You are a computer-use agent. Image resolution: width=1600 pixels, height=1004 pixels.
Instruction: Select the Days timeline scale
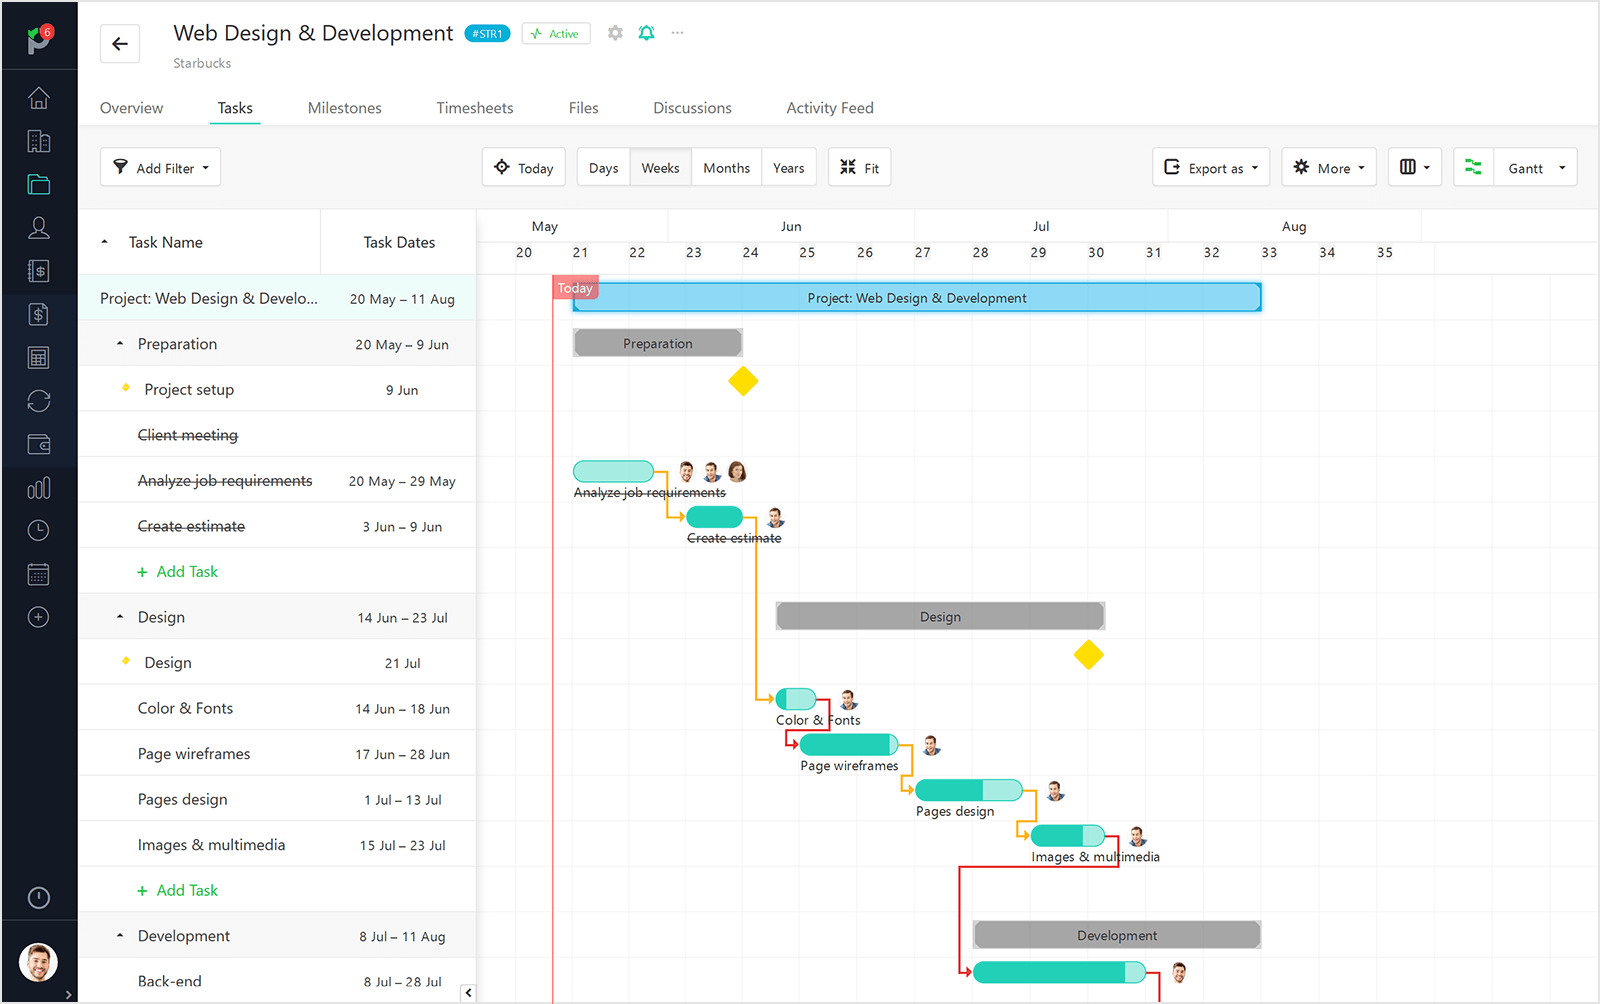(604, 168)
